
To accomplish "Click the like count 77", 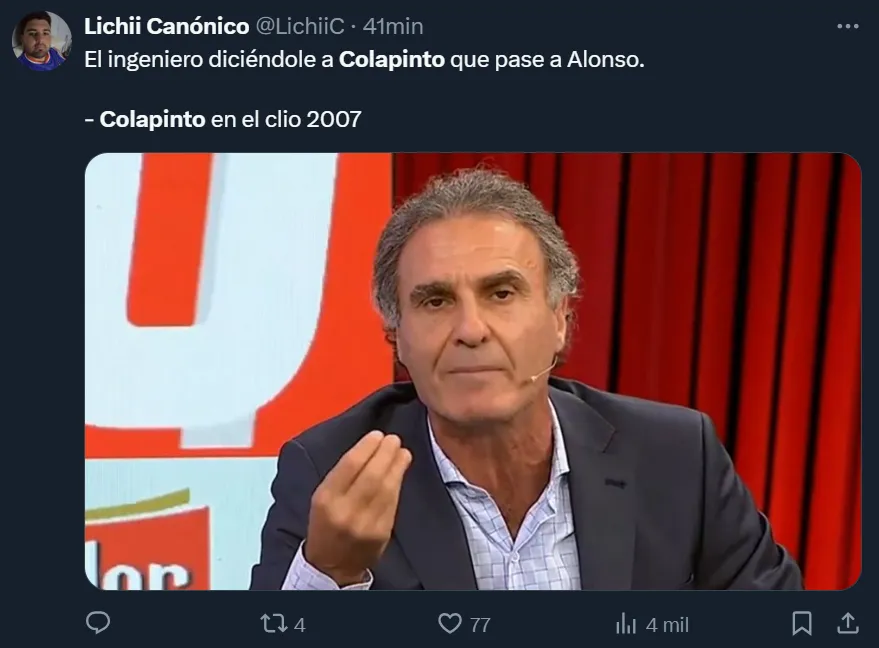I will point(480,625).
